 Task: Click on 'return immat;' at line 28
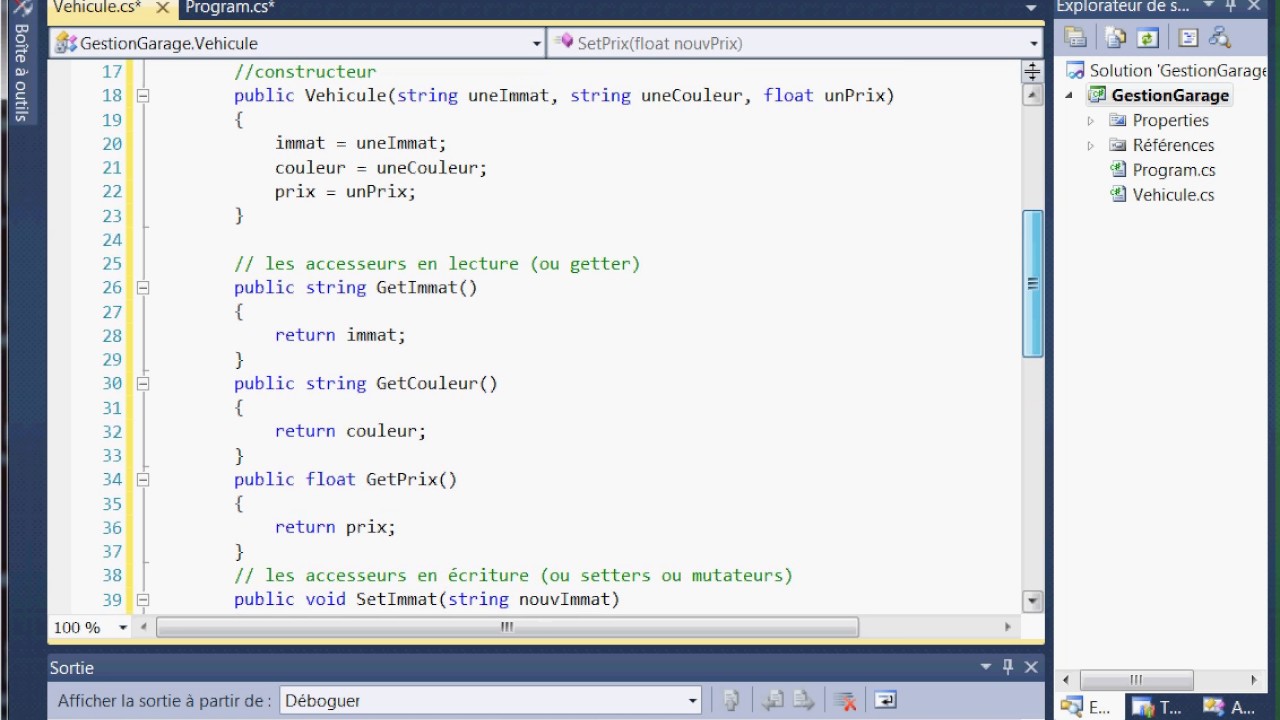(x=340, y=336)
